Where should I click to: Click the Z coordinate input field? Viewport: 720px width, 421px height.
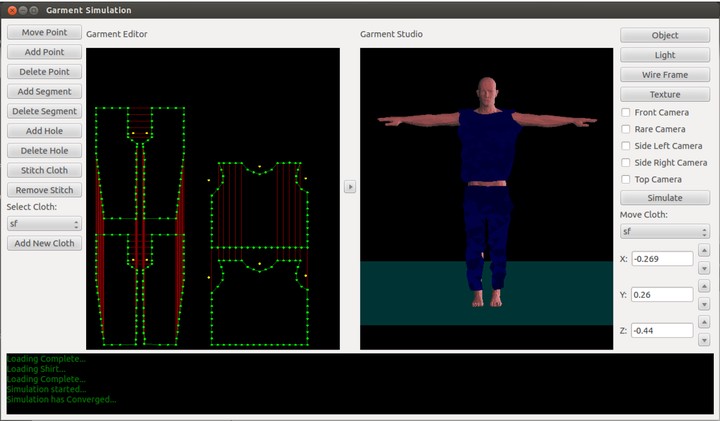click(662, 331)
